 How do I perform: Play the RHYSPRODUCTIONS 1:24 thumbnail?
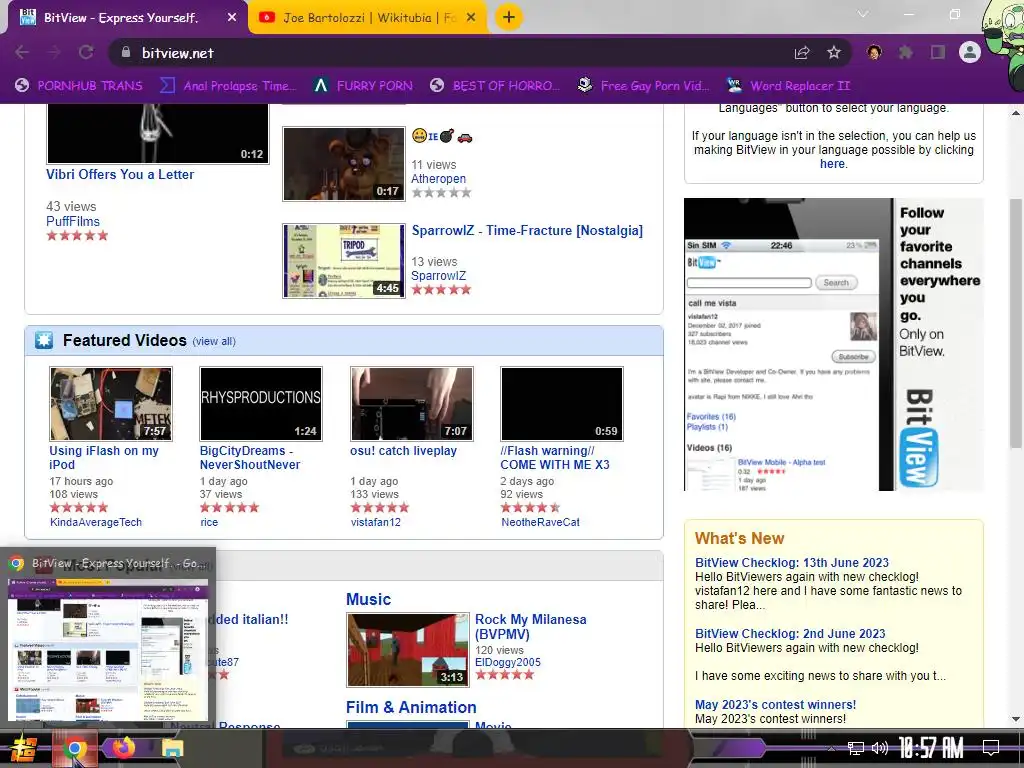click(261, 404)
